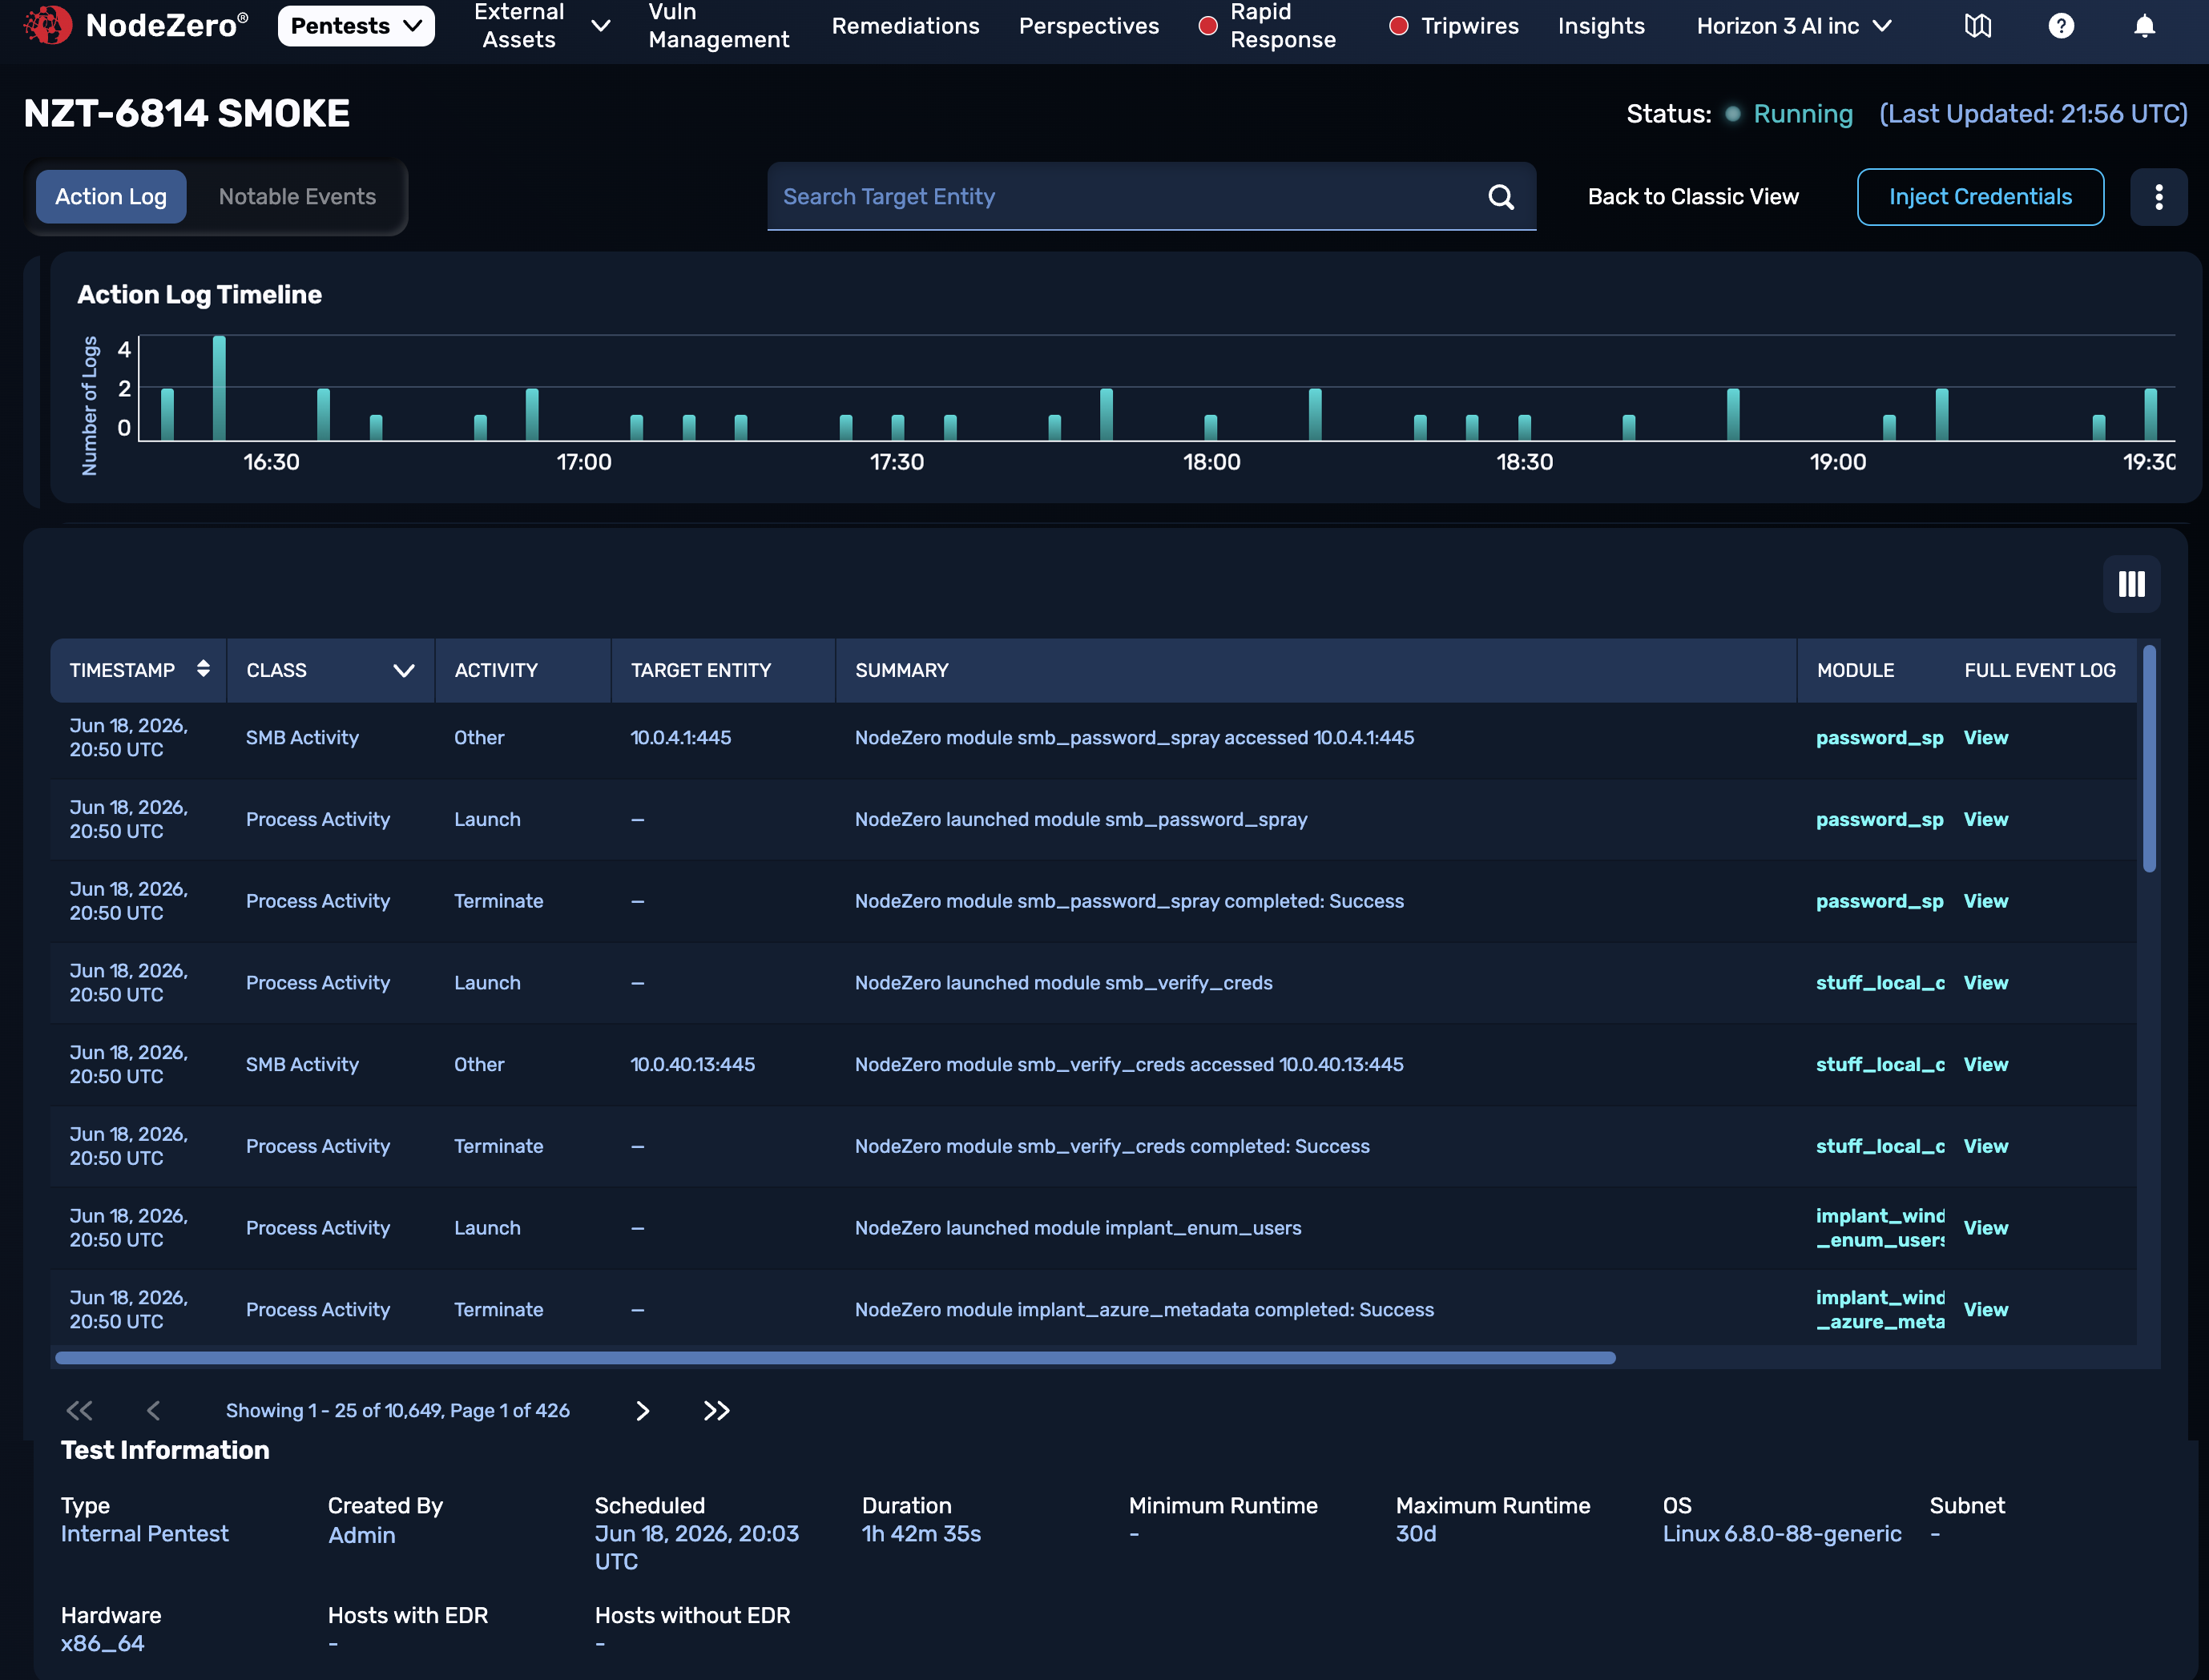Open the column chooser icon
The width and height of the screenshot is (2209, 1680).
pyautogui.click(x=2131, y=584)
